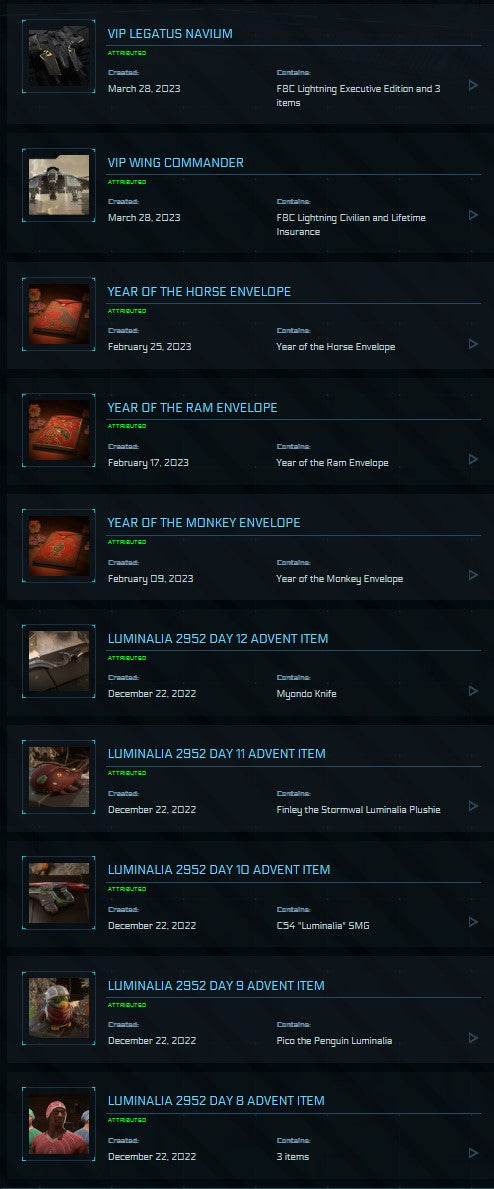Open the Year of the Monkey Envelope title

coord(203,522)
